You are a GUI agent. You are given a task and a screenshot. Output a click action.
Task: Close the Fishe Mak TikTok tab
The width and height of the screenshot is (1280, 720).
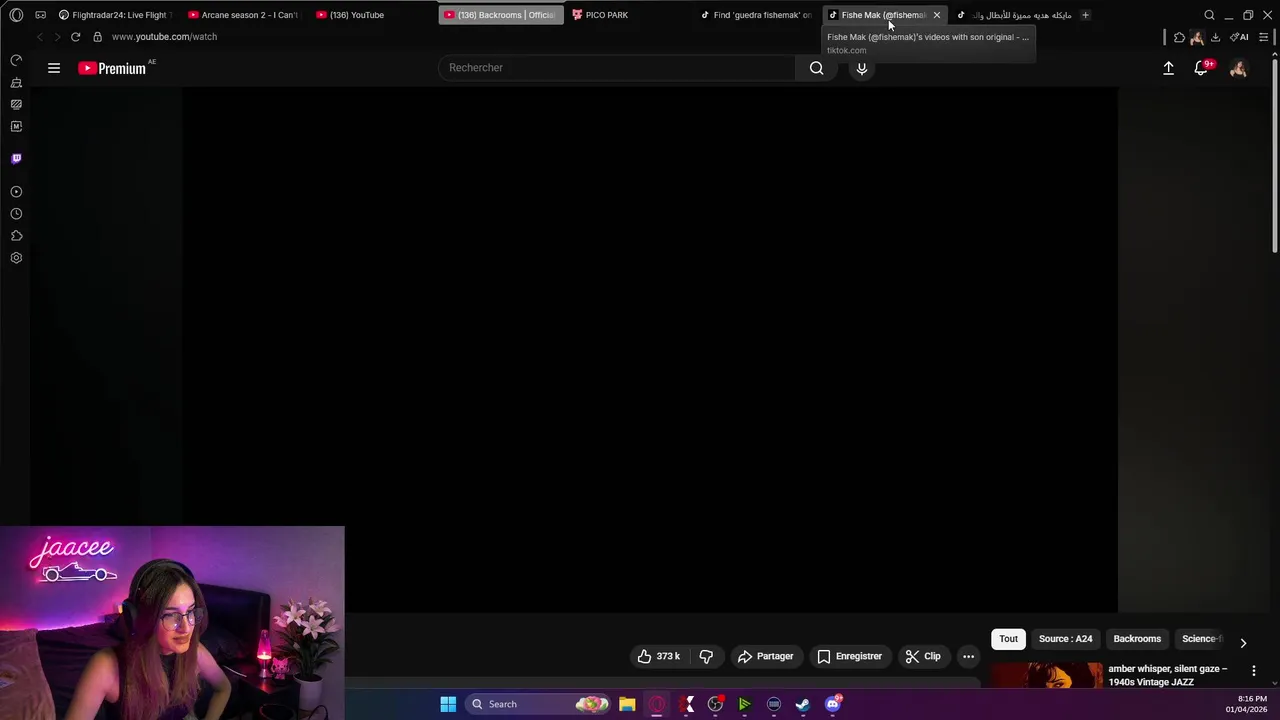point(937,15)
